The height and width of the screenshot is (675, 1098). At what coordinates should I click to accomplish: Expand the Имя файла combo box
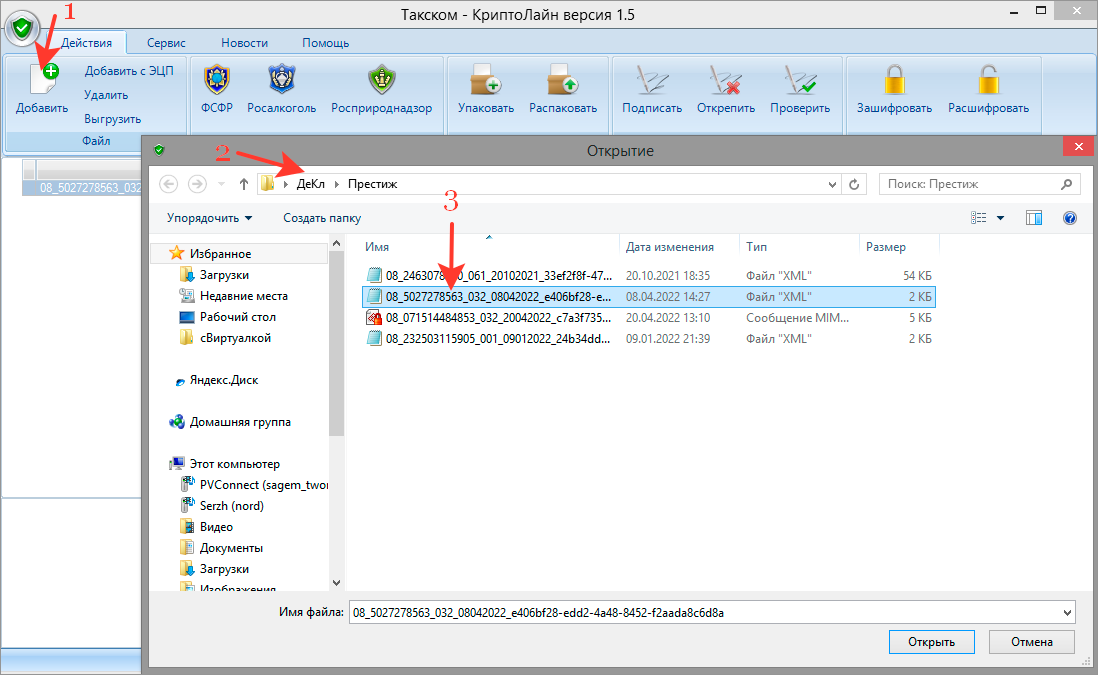click(1067, 613)
